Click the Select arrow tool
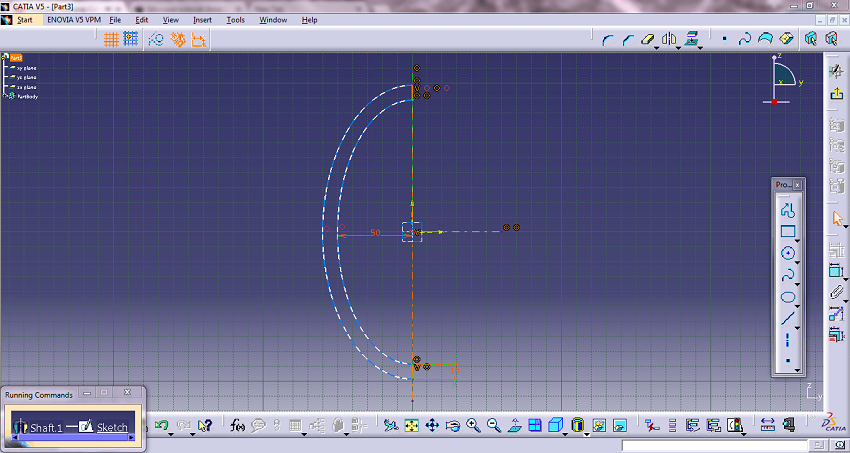Image resolution: width=850 pixels, height=453 pixels. pos(837,218)
